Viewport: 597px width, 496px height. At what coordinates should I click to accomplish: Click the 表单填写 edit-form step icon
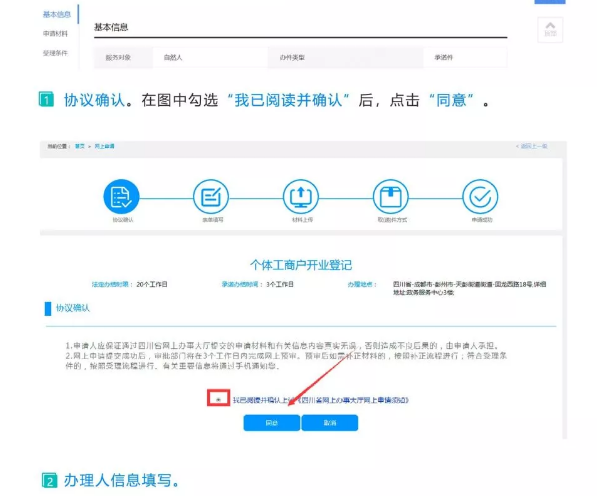[x=211, y=197]
